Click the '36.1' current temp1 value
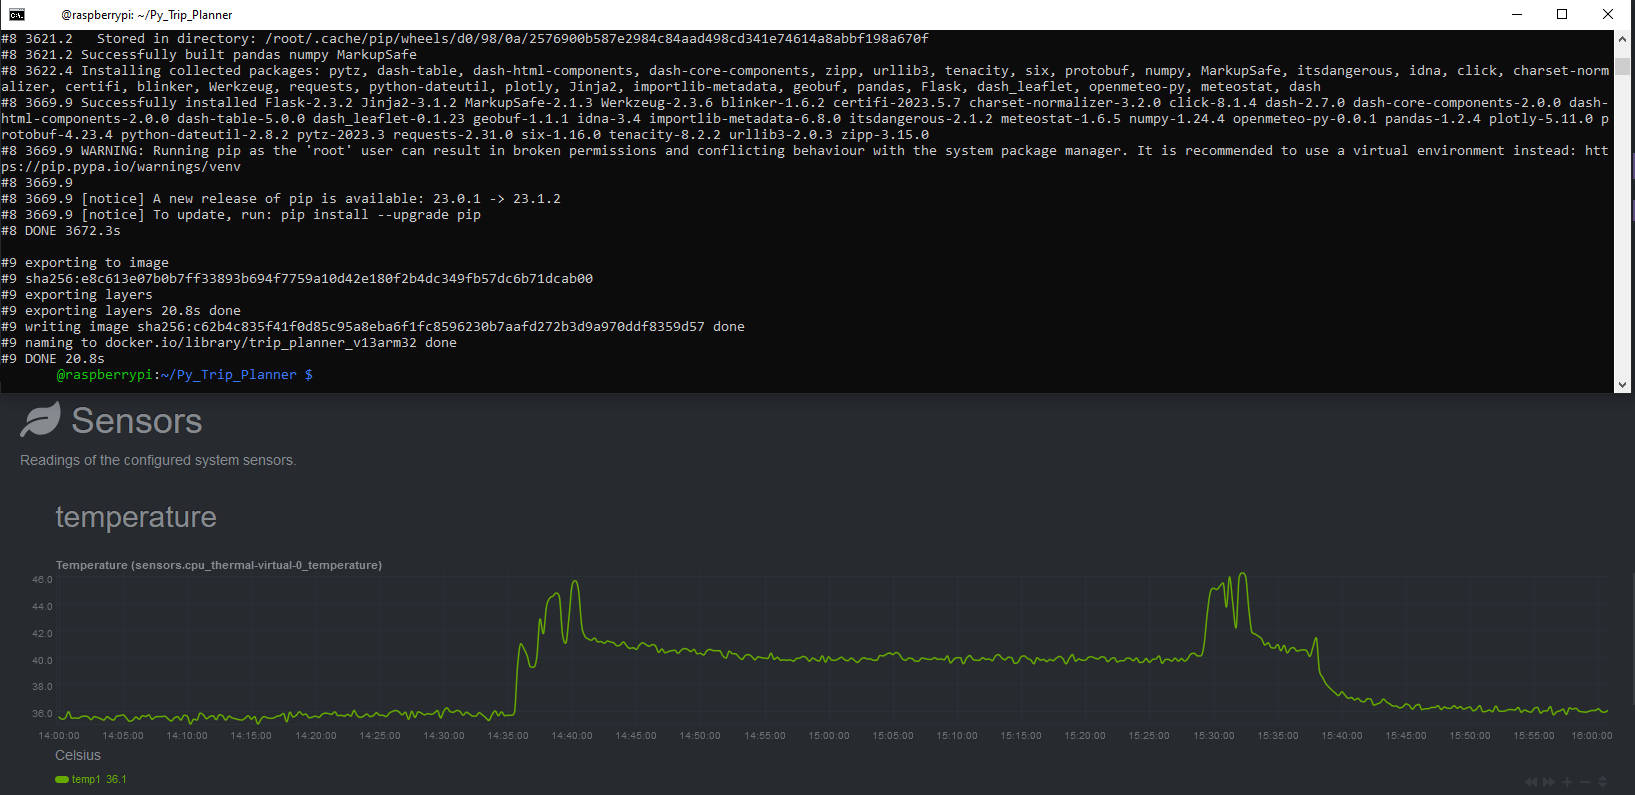This screenshot has width=1635, height=795. click(x=116, y=780)
